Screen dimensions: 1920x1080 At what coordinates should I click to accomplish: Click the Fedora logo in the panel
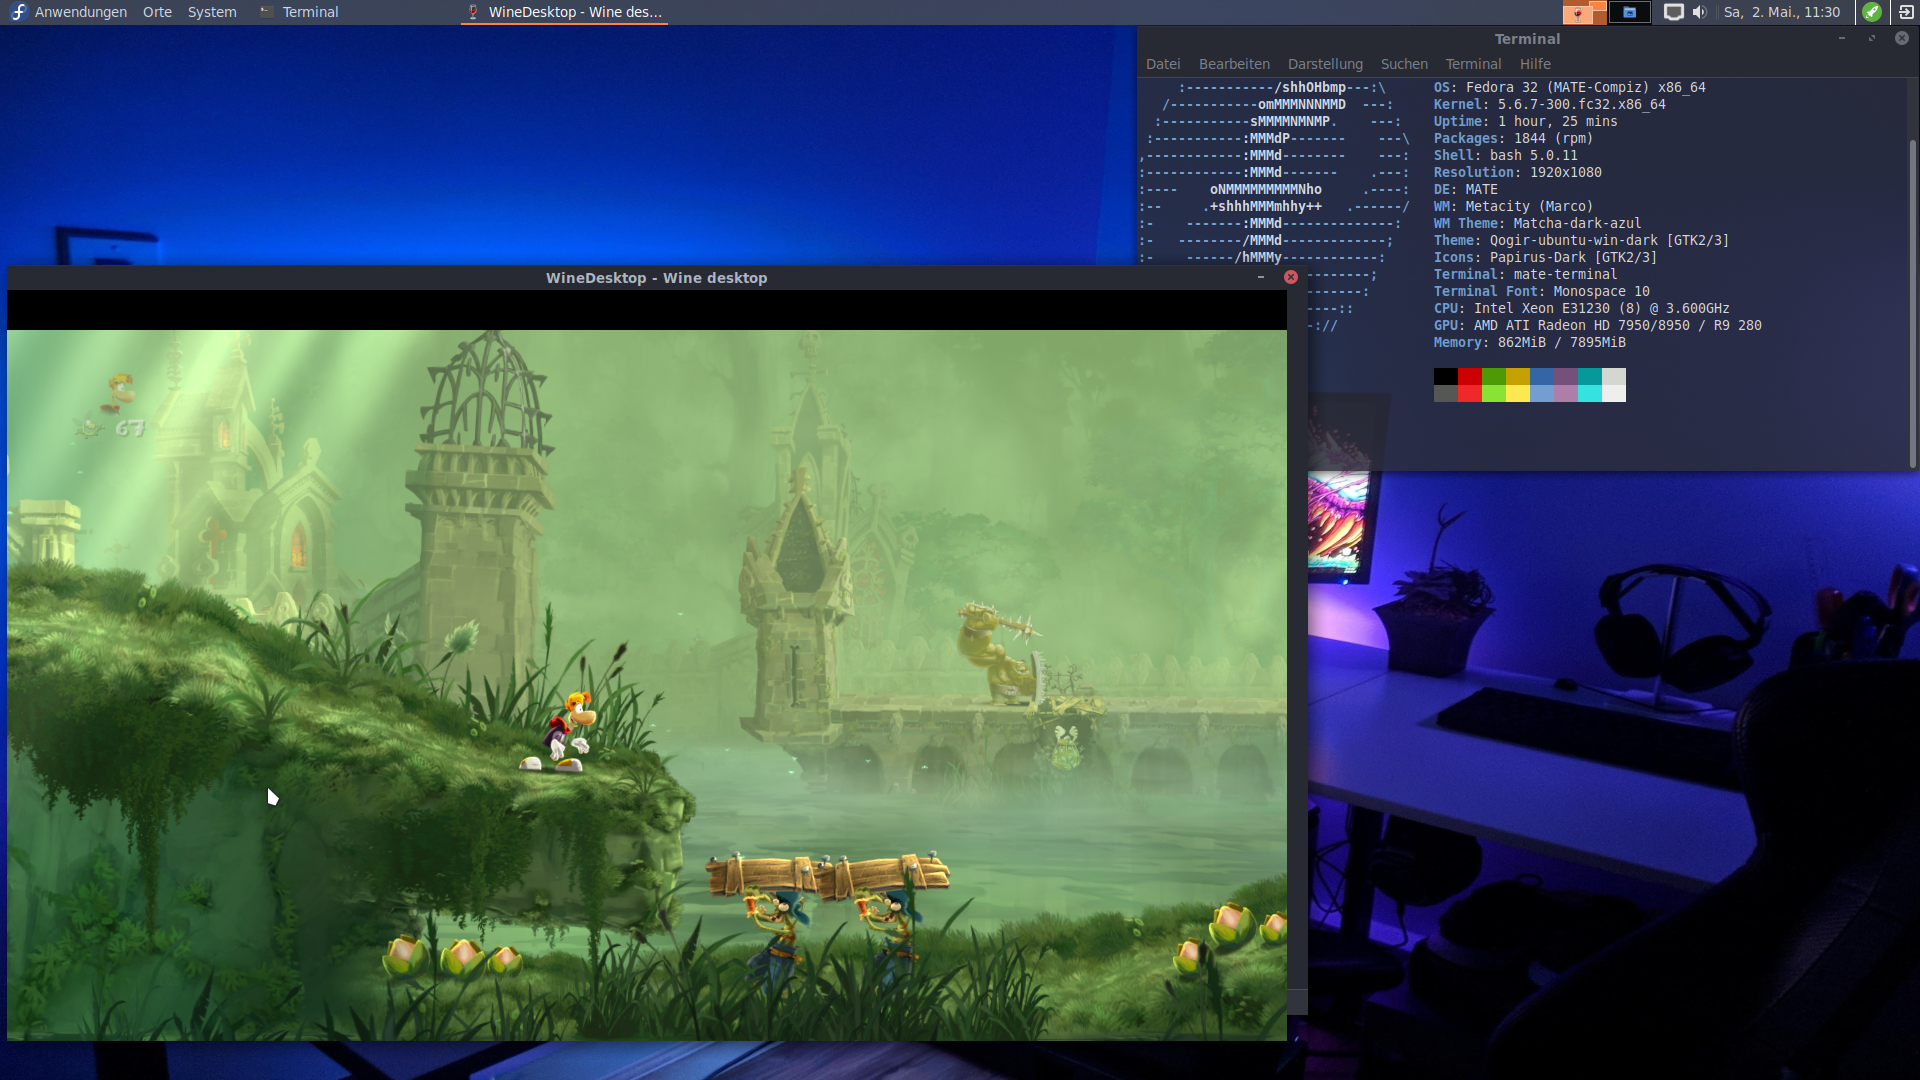coord(18,12)
